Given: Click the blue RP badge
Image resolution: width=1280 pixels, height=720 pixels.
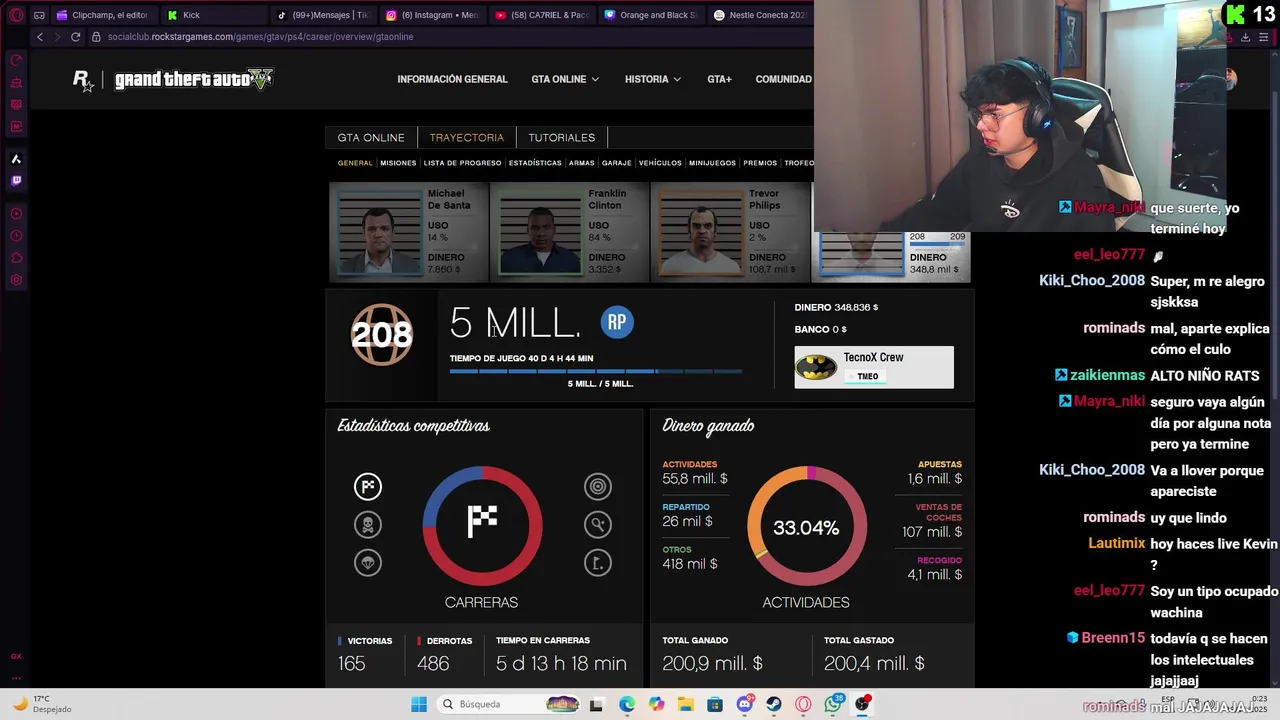Looking at the screenshot, I should 617,322.
